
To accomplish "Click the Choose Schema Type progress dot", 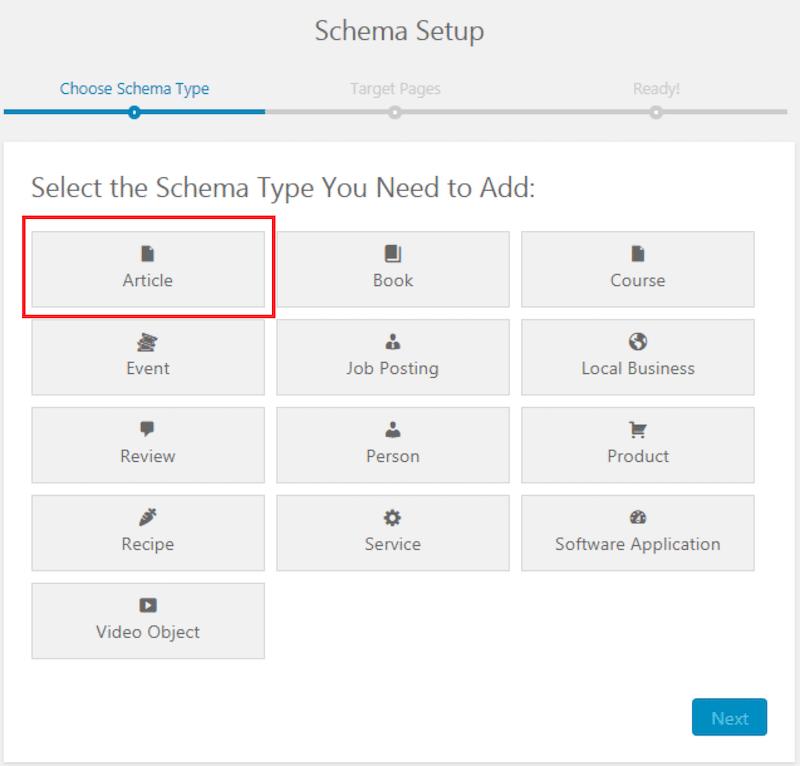I will click(134, 112).
